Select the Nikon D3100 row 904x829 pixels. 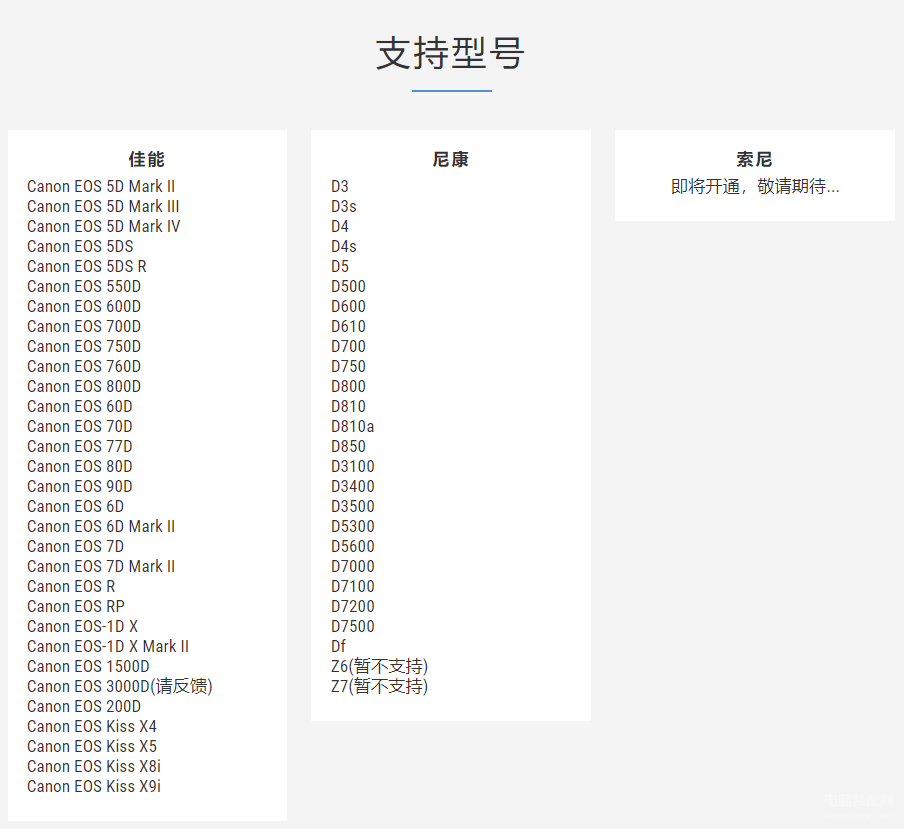click(353, 466)
